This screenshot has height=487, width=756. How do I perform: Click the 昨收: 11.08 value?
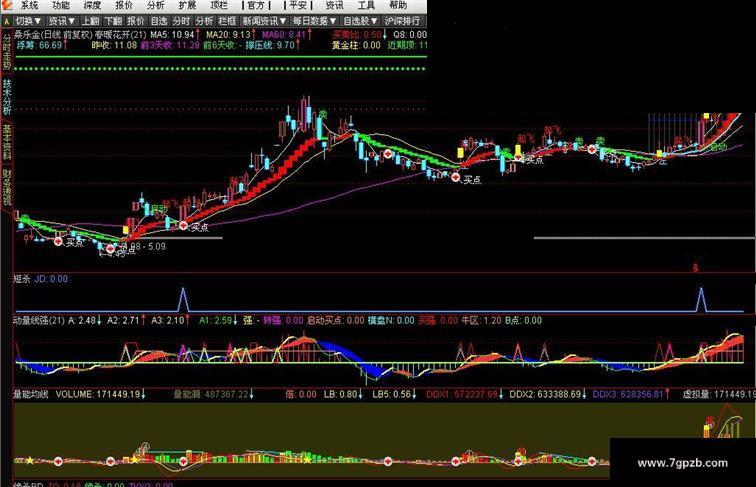click(x=114, y=45)
